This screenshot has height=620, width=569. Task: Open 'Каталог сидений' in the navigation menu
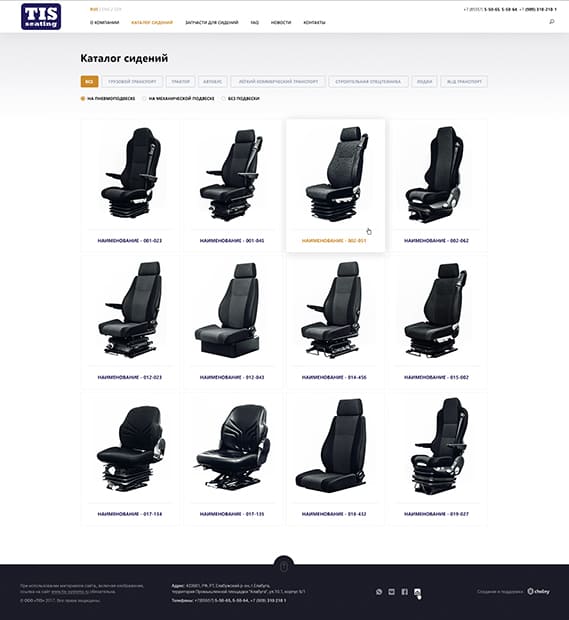pyautogui.click(x=152, y=23)
